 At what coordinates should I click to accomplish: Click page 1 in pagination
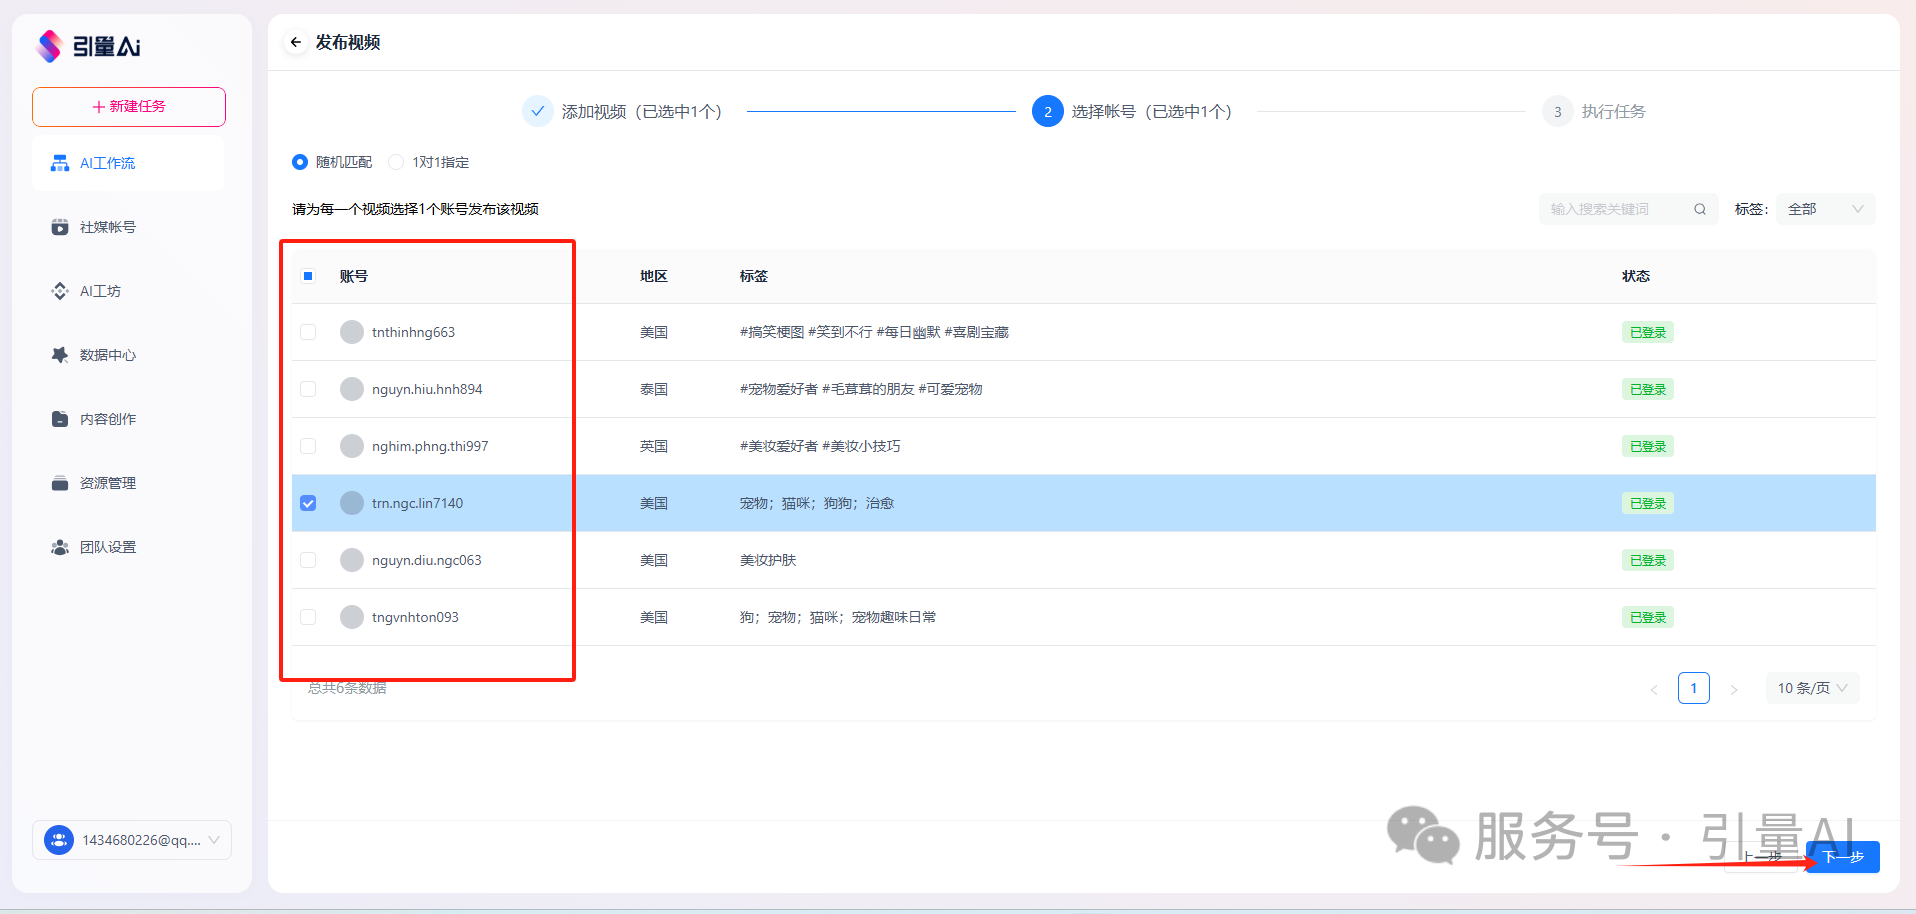click(x=1694, y=688)
